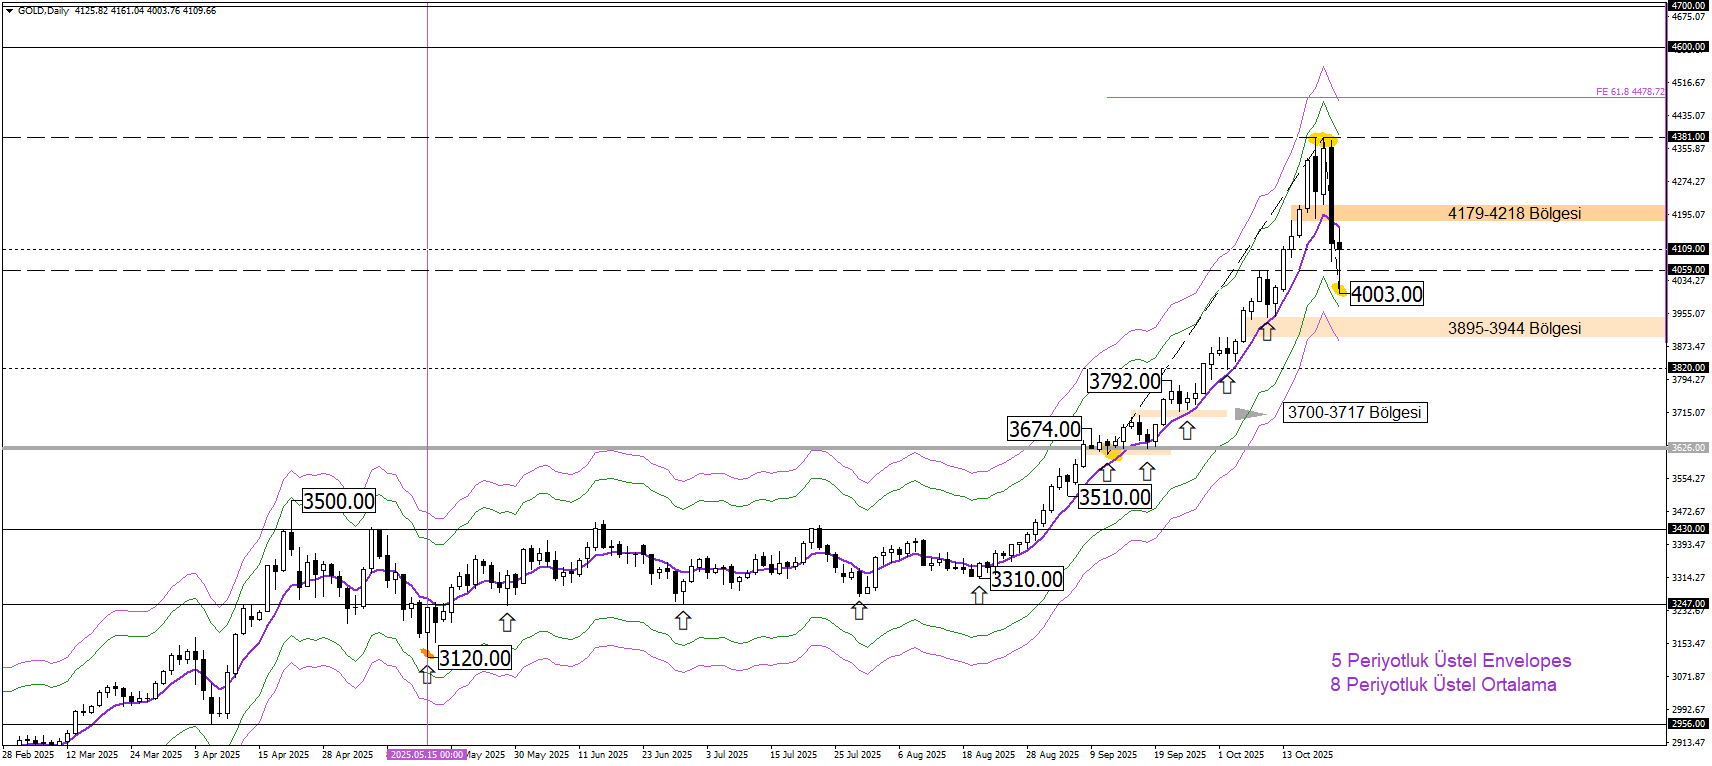Select the 5 Periyotluk Üstel Envelopes text
Screen dimensions: 1712x766
pos(1450,660)
